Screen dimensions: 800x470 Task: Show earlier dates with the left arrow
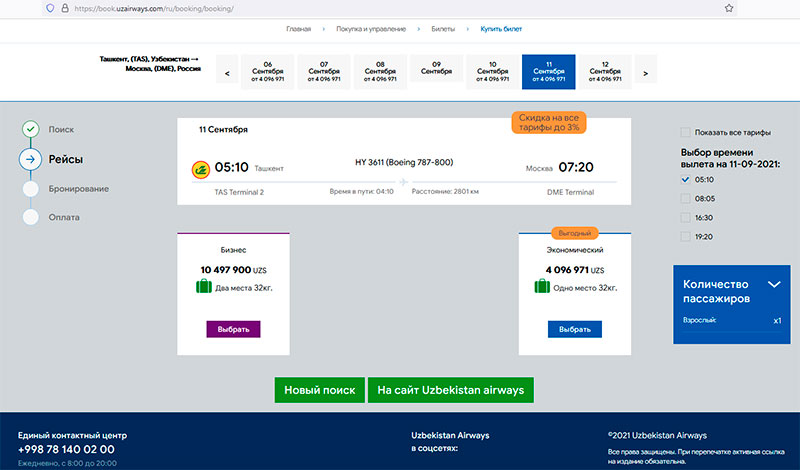(x=228, y=73)
